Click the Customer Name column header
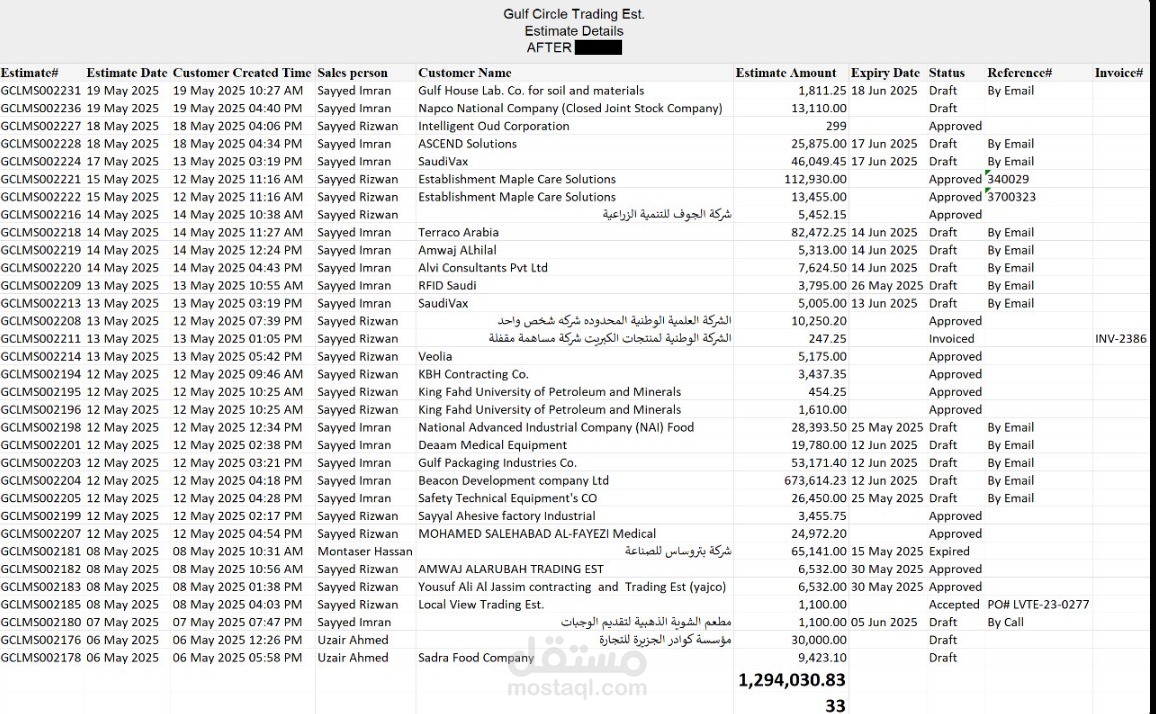 [x=464, y=73]
